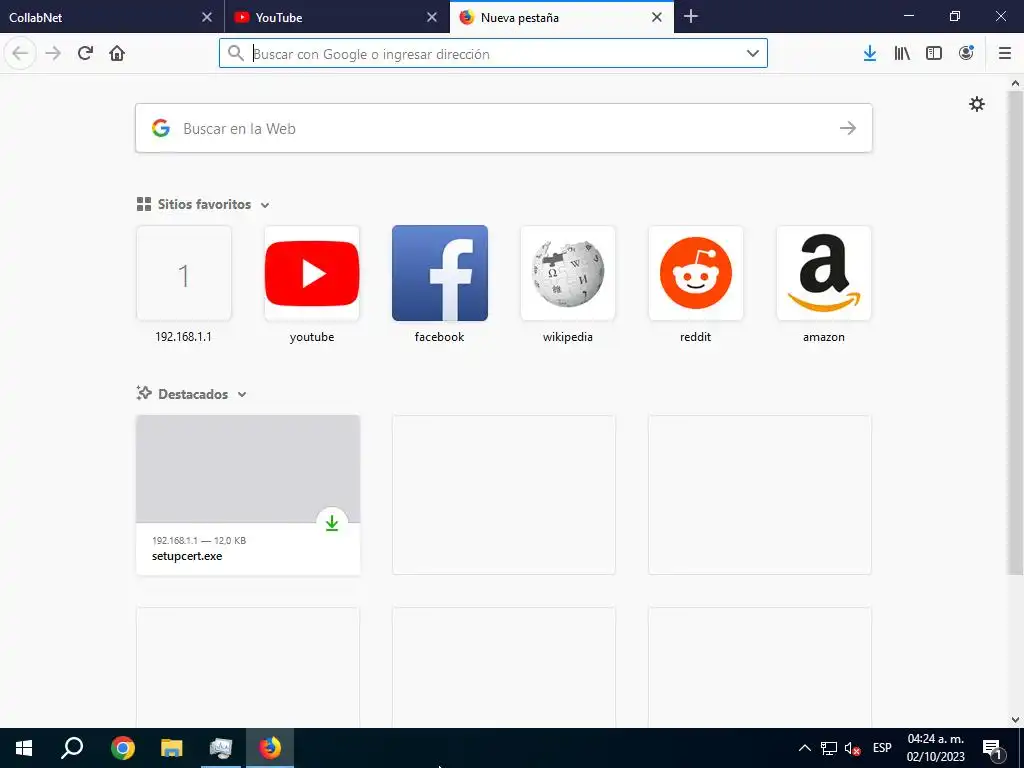This screenshot has height=768, width=1024.
Task: Focus the Buscar con Google address field
Action: 493,54
